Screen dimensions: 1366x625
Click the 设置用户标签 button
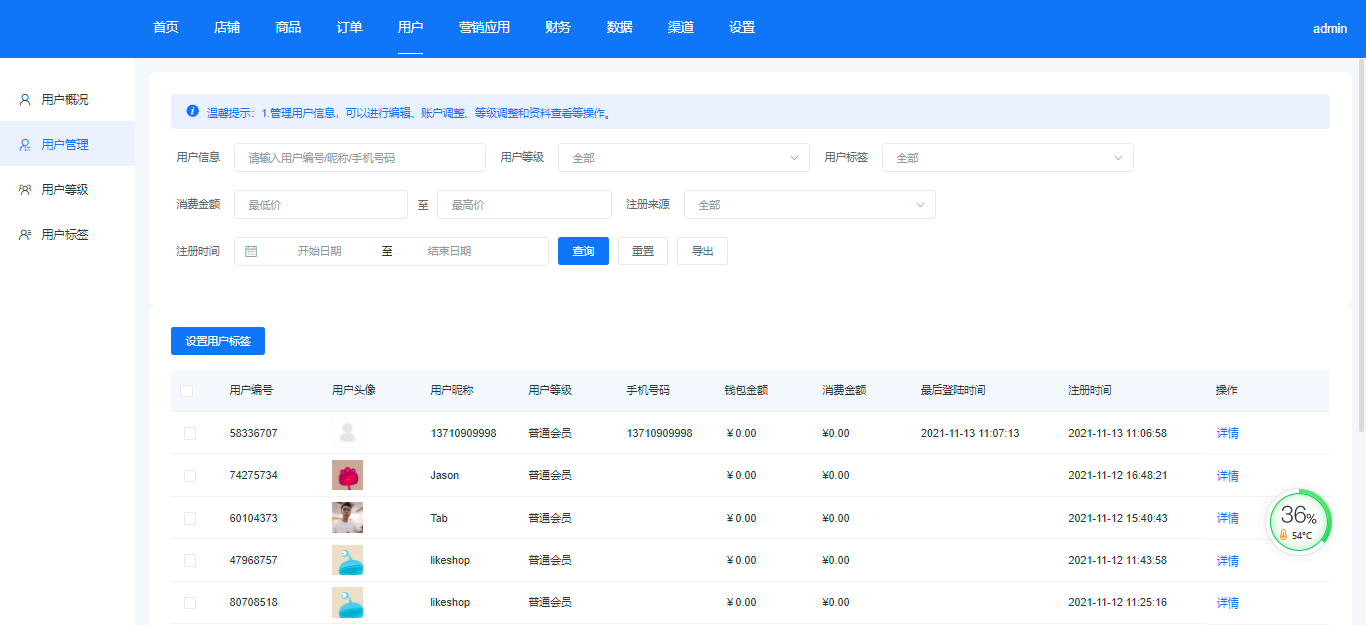coord(218,341)
